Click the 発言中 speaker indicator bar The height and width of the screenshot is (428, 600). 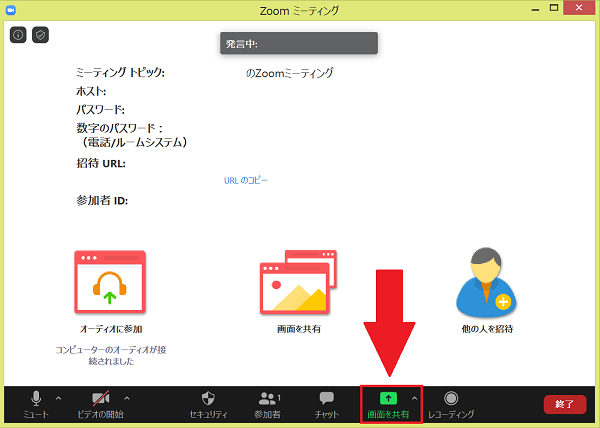coord(299,43)
